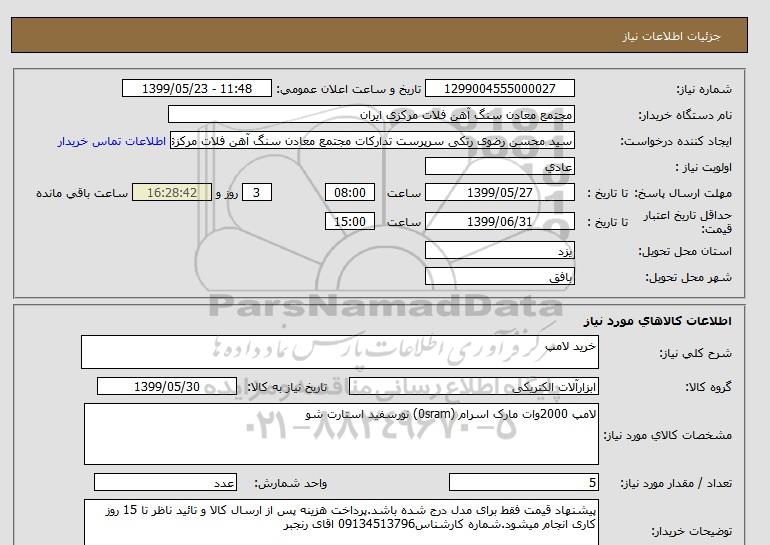
Task: Click the label شماره نیاز
Action: (x=704, y=89)
